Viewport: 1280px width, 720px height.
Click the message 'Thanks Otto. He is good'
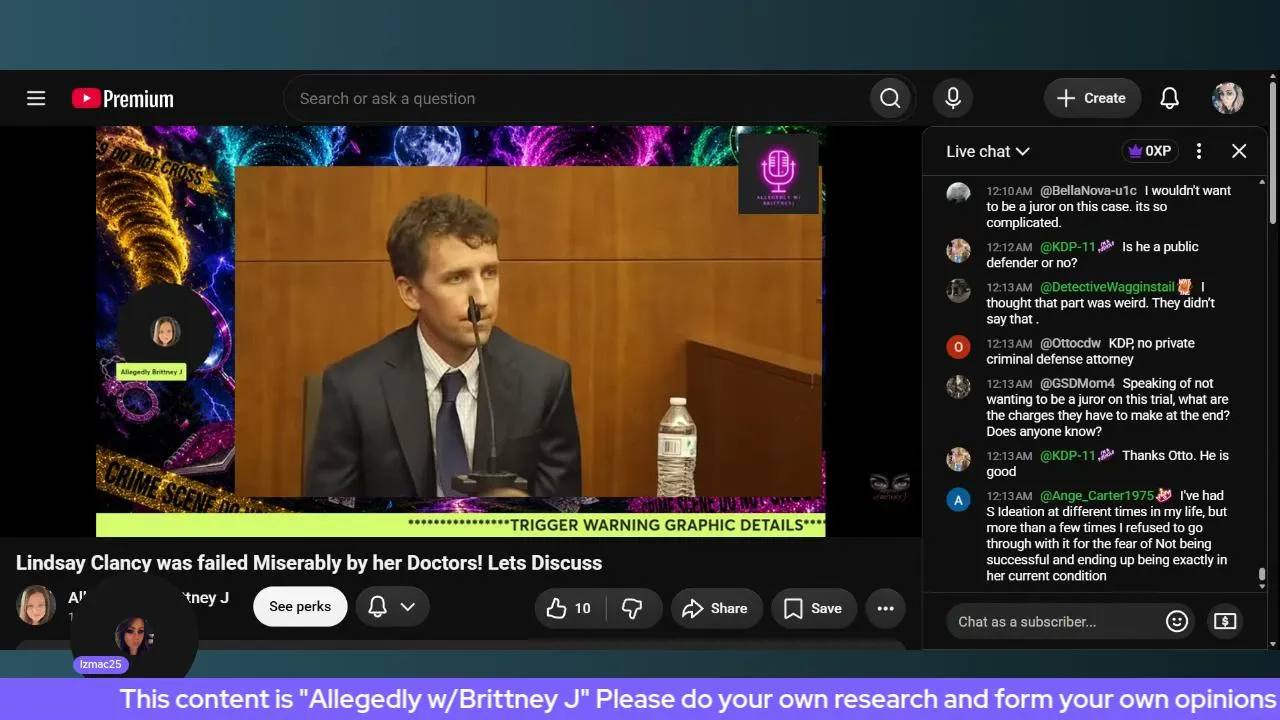point(1108,463)
